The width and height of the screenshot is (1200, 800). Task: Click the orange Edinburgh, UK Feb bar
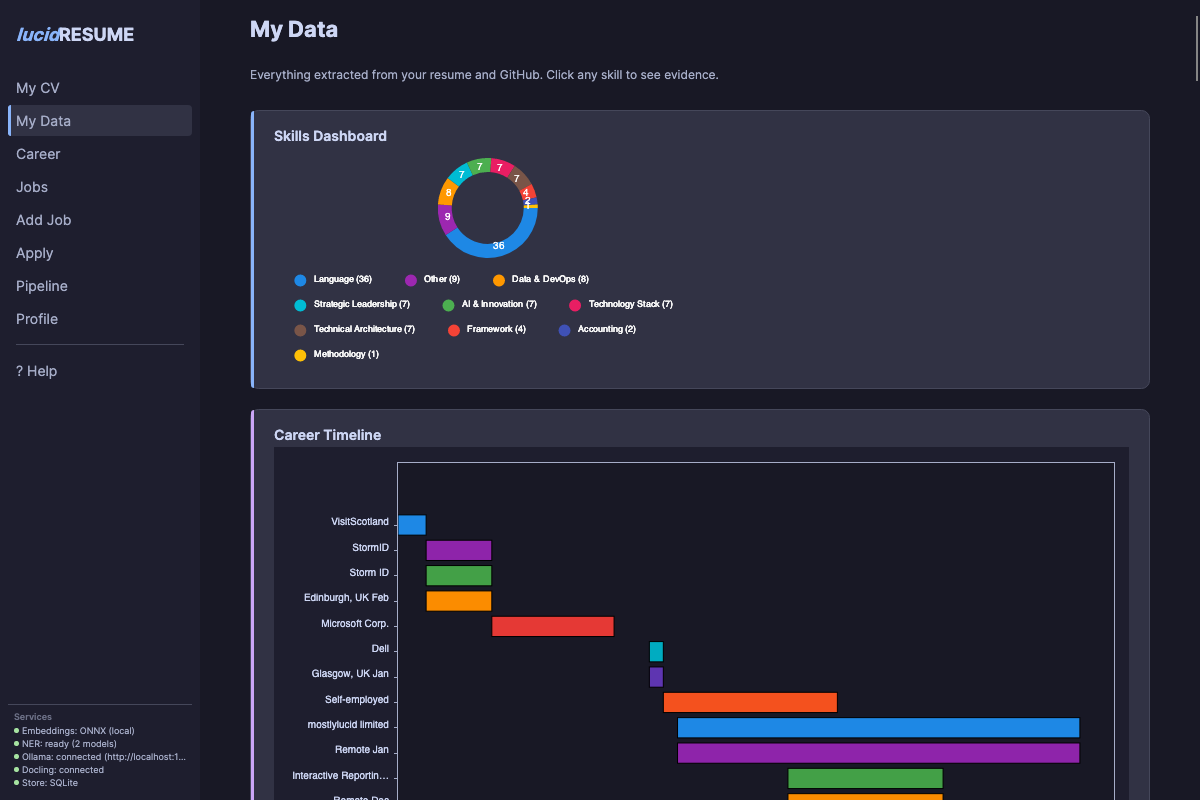[x=459, y=601]
